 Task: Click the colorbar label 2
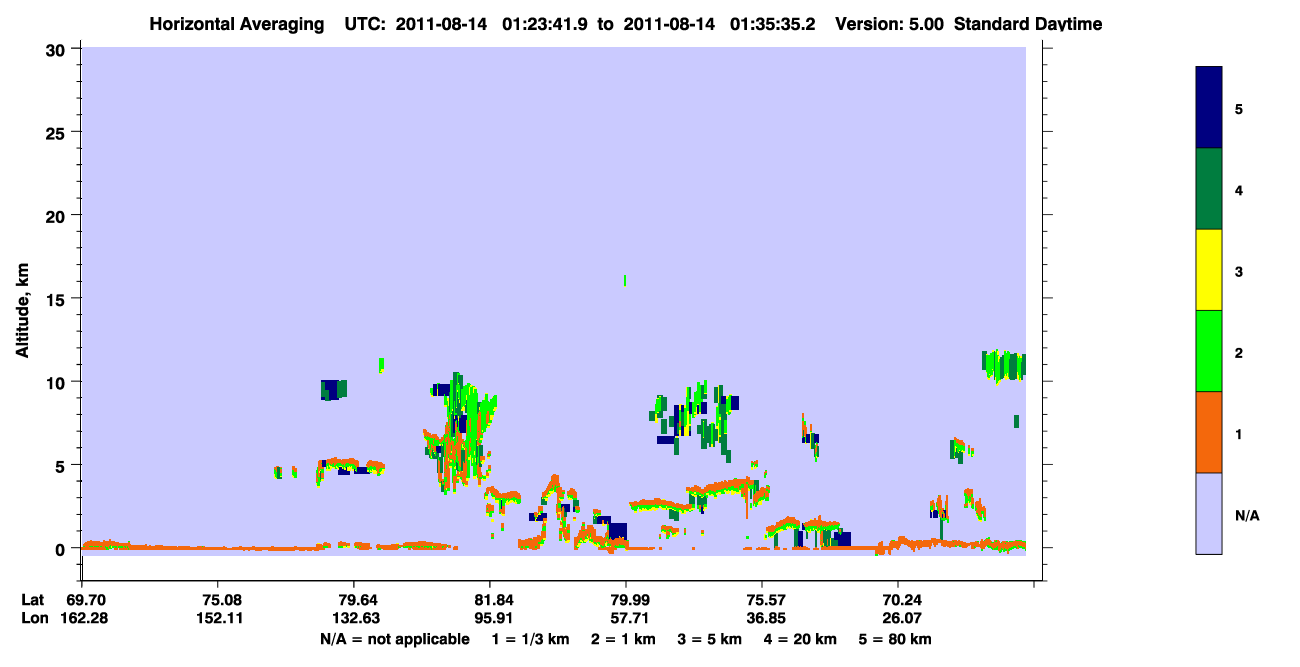[x=1239, y=353]
